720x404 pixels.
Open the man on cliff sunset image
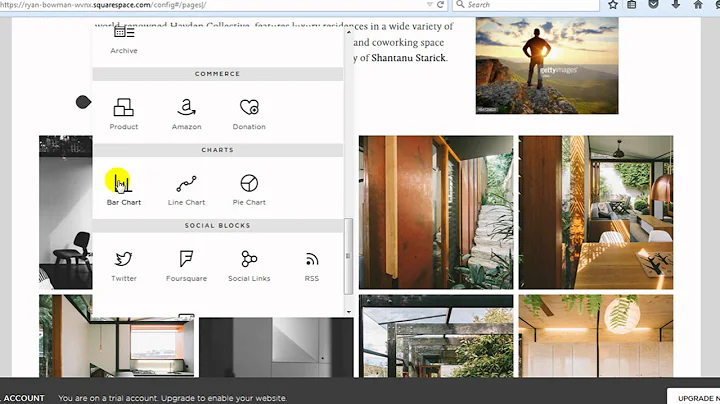(547, 66)
